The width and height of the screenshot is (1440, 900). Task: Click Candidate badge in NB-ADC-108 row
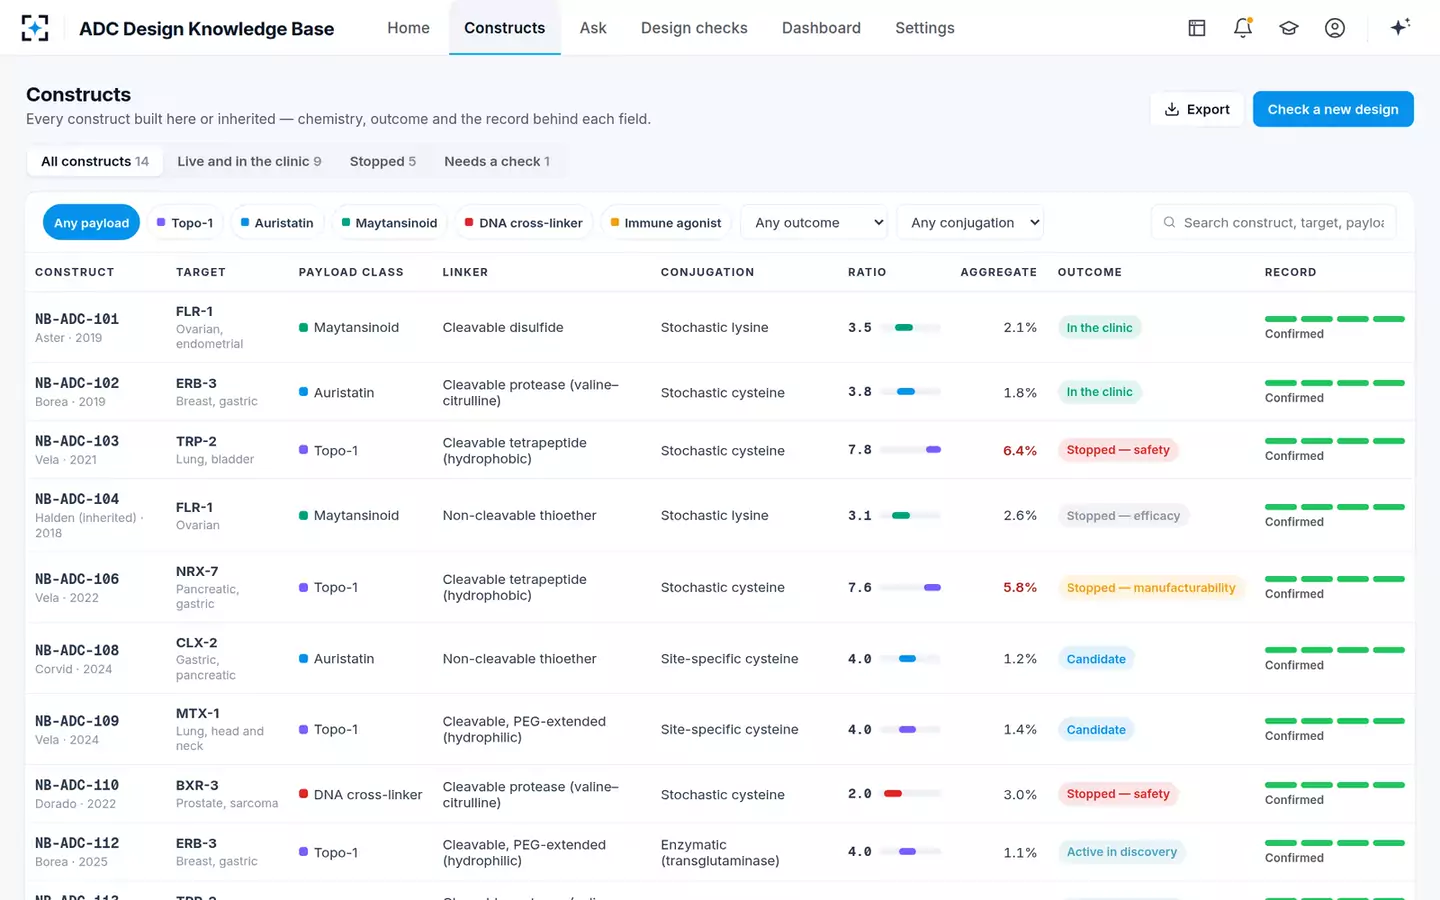click(1096, 659)
